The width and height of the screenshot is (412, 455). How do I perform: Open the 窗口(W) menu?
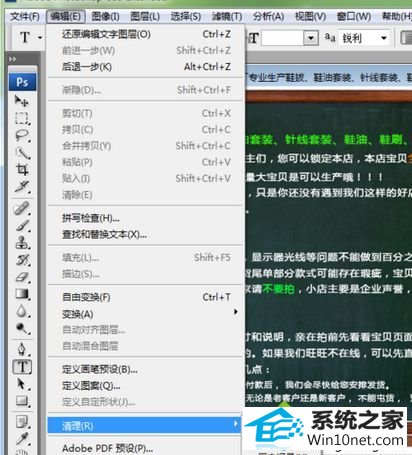(x=354, y=16)
